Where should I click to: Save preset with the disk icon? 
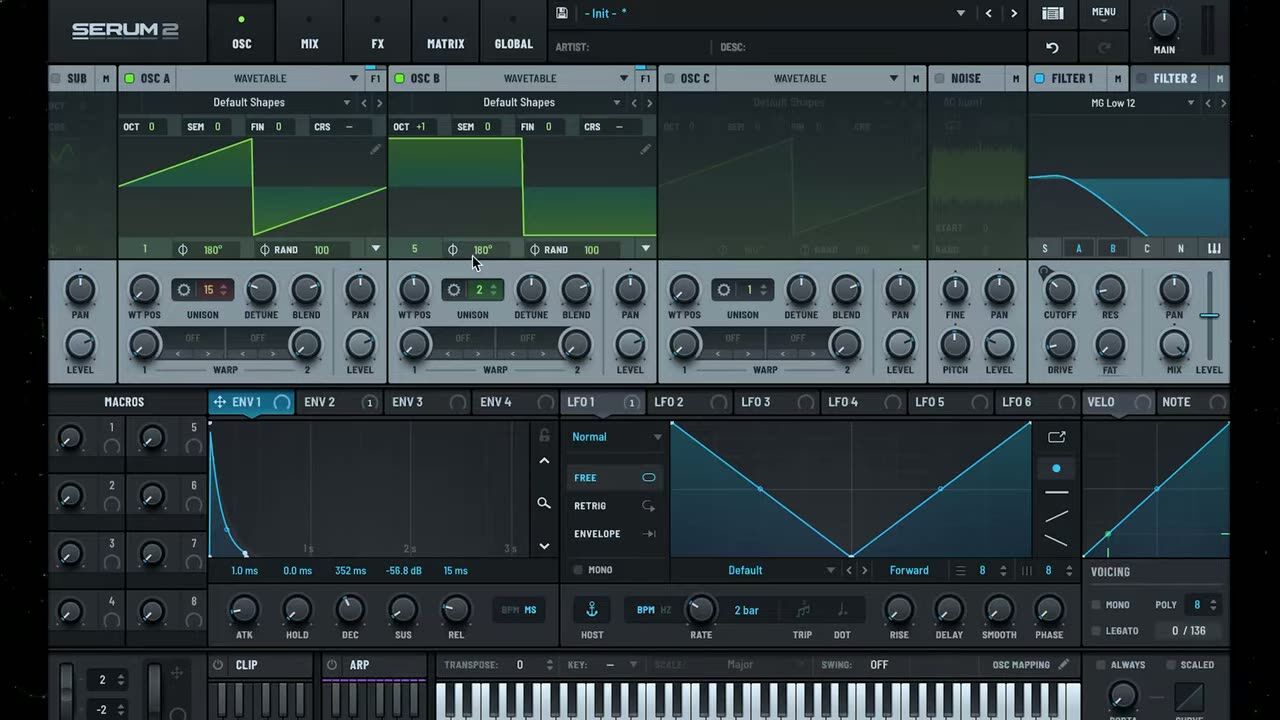(562, 13)
